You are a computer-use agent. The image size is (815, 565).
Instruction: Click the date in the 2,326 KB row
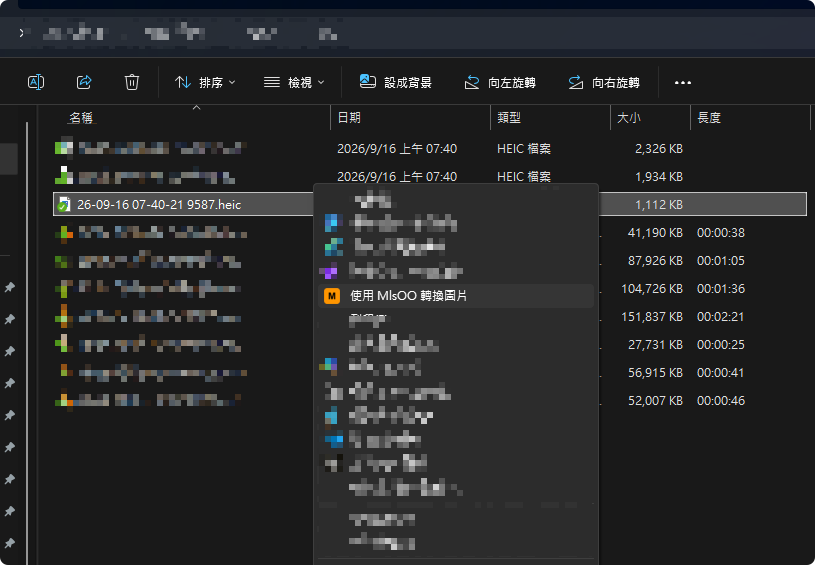point(397,149)
